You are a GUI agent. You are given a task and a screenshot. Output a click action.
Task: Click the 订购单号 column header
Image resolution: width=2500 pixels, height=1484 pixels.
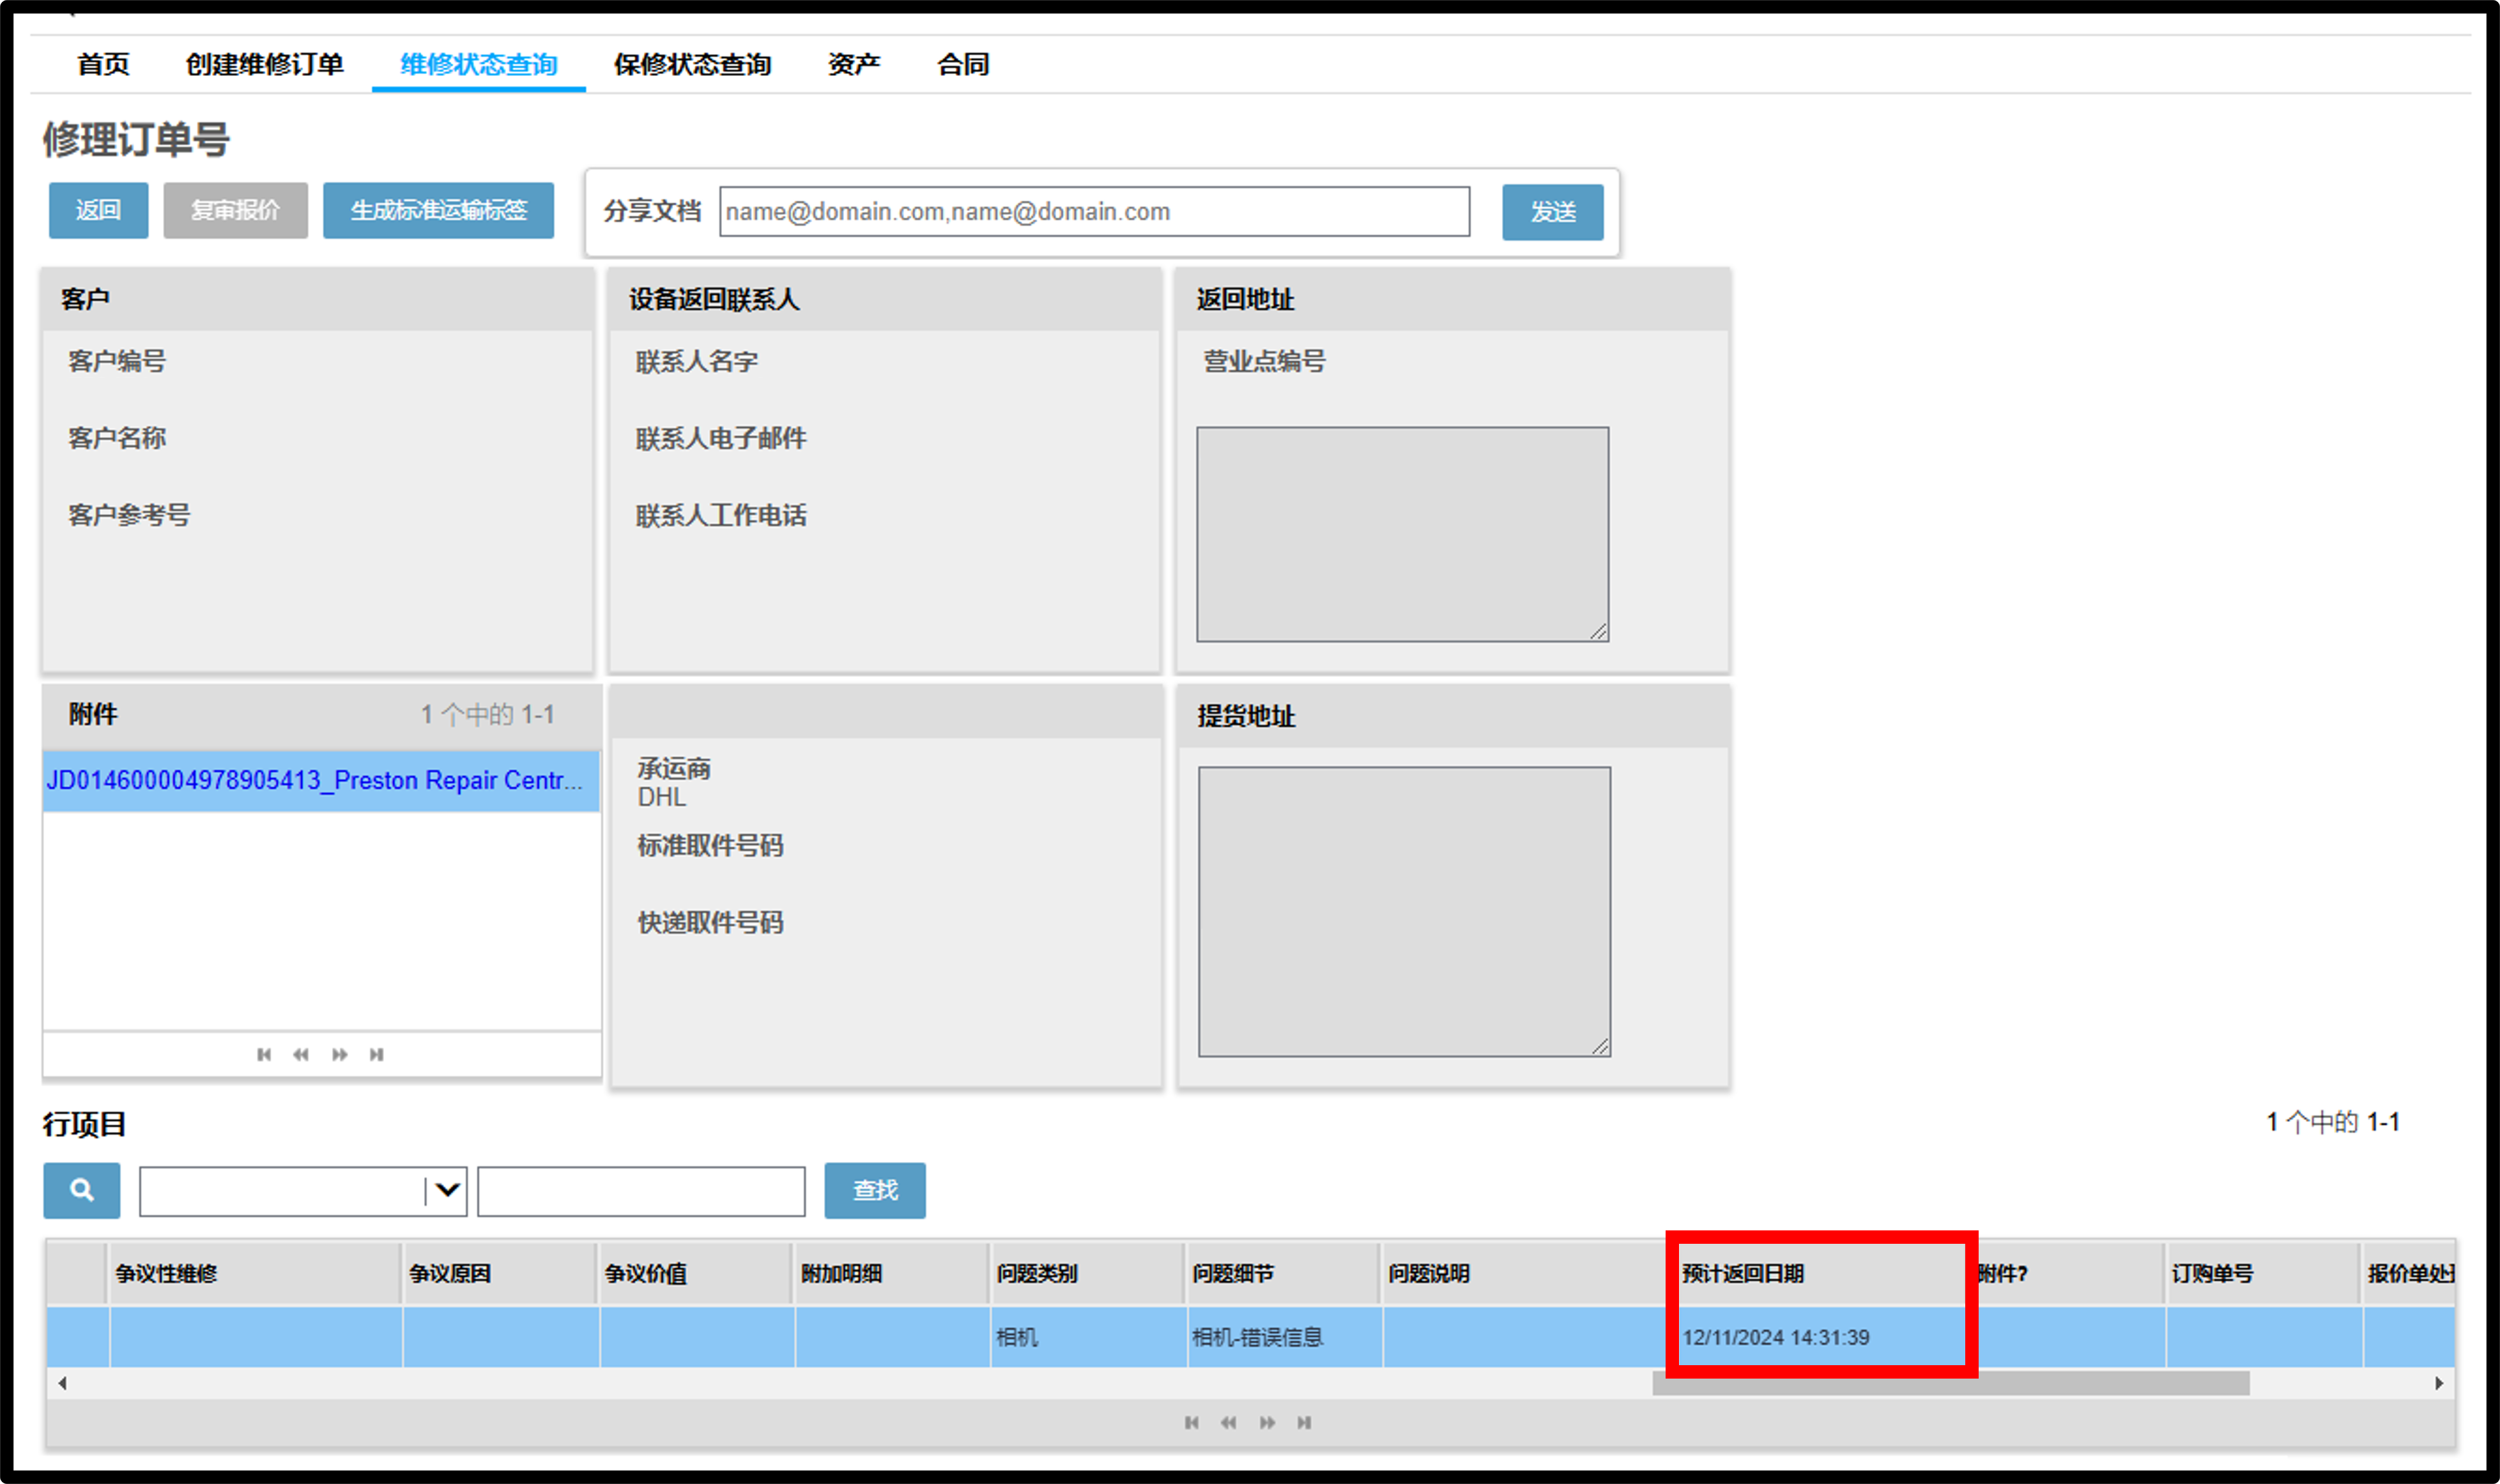2262,1274
